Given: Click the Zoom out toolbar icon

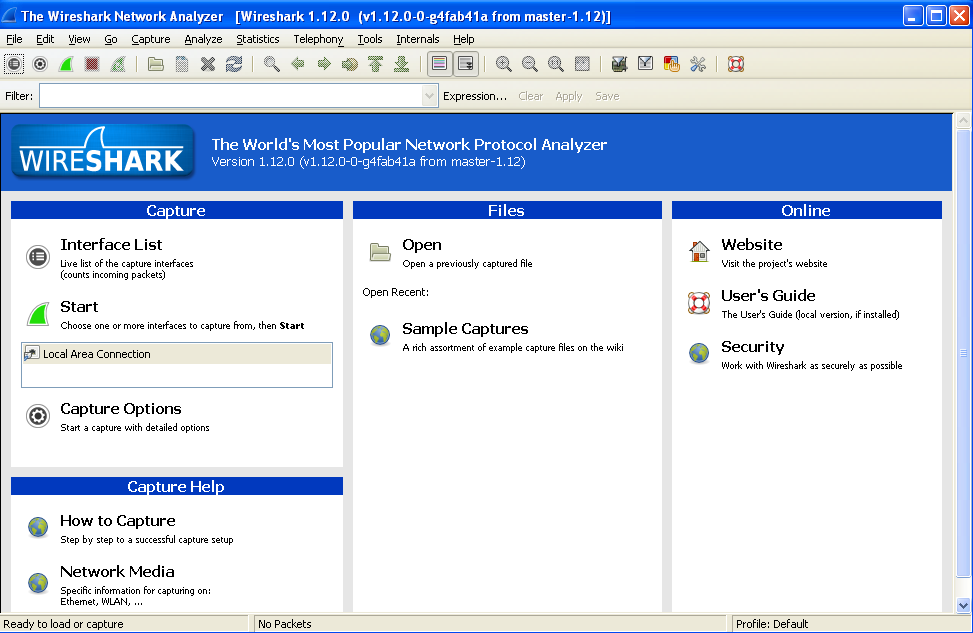Looking at the screenshot, I should [529, 64].
